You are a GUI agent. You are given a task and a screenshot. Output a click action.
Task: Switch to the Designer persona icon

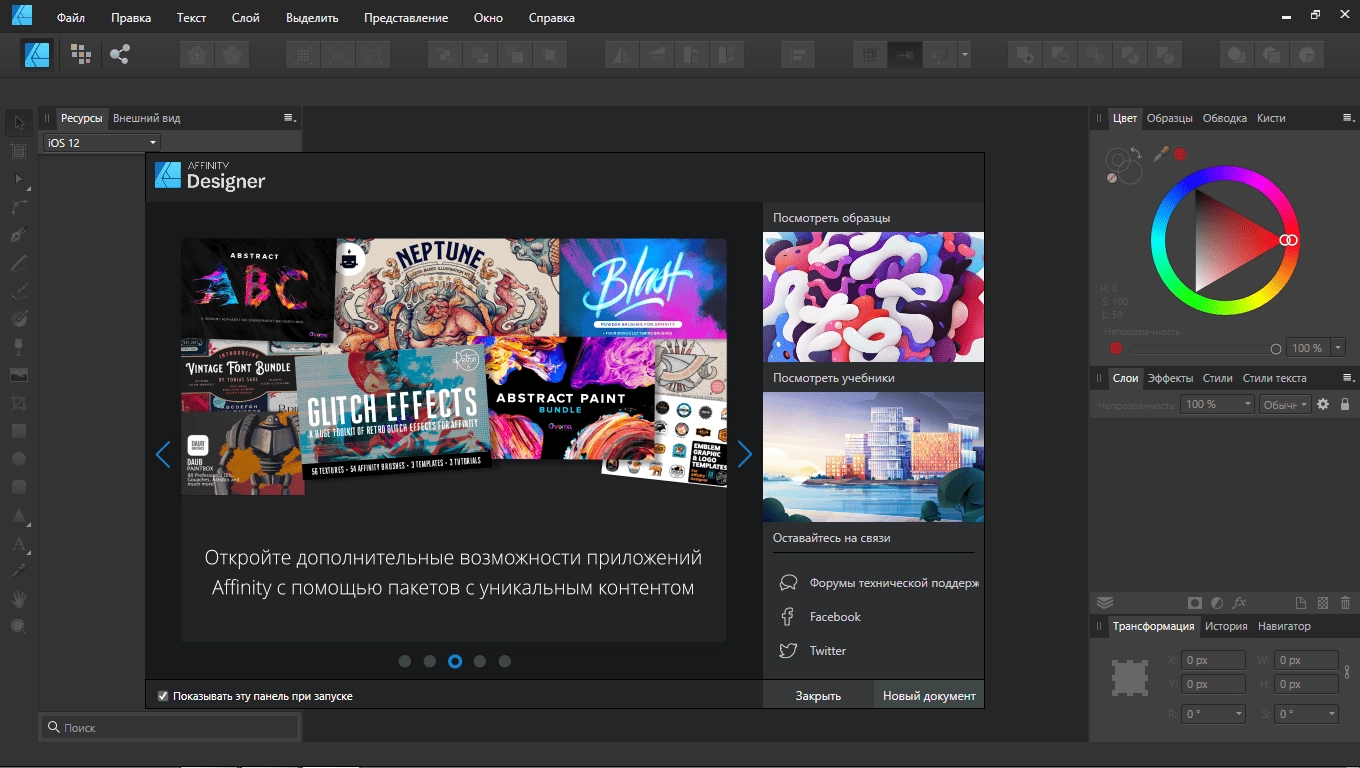tap(38, 54)
